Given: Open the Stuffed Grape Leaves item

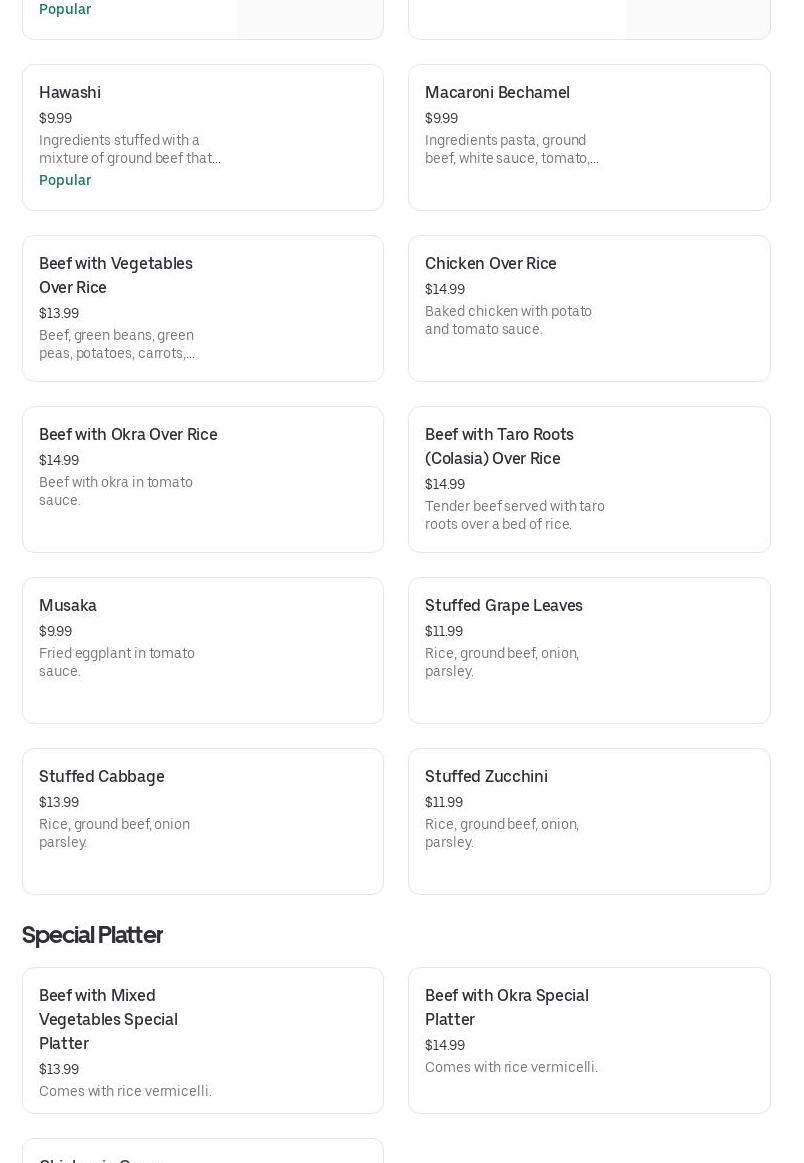Looking at the screenshot, I should [x=589, y=650].
